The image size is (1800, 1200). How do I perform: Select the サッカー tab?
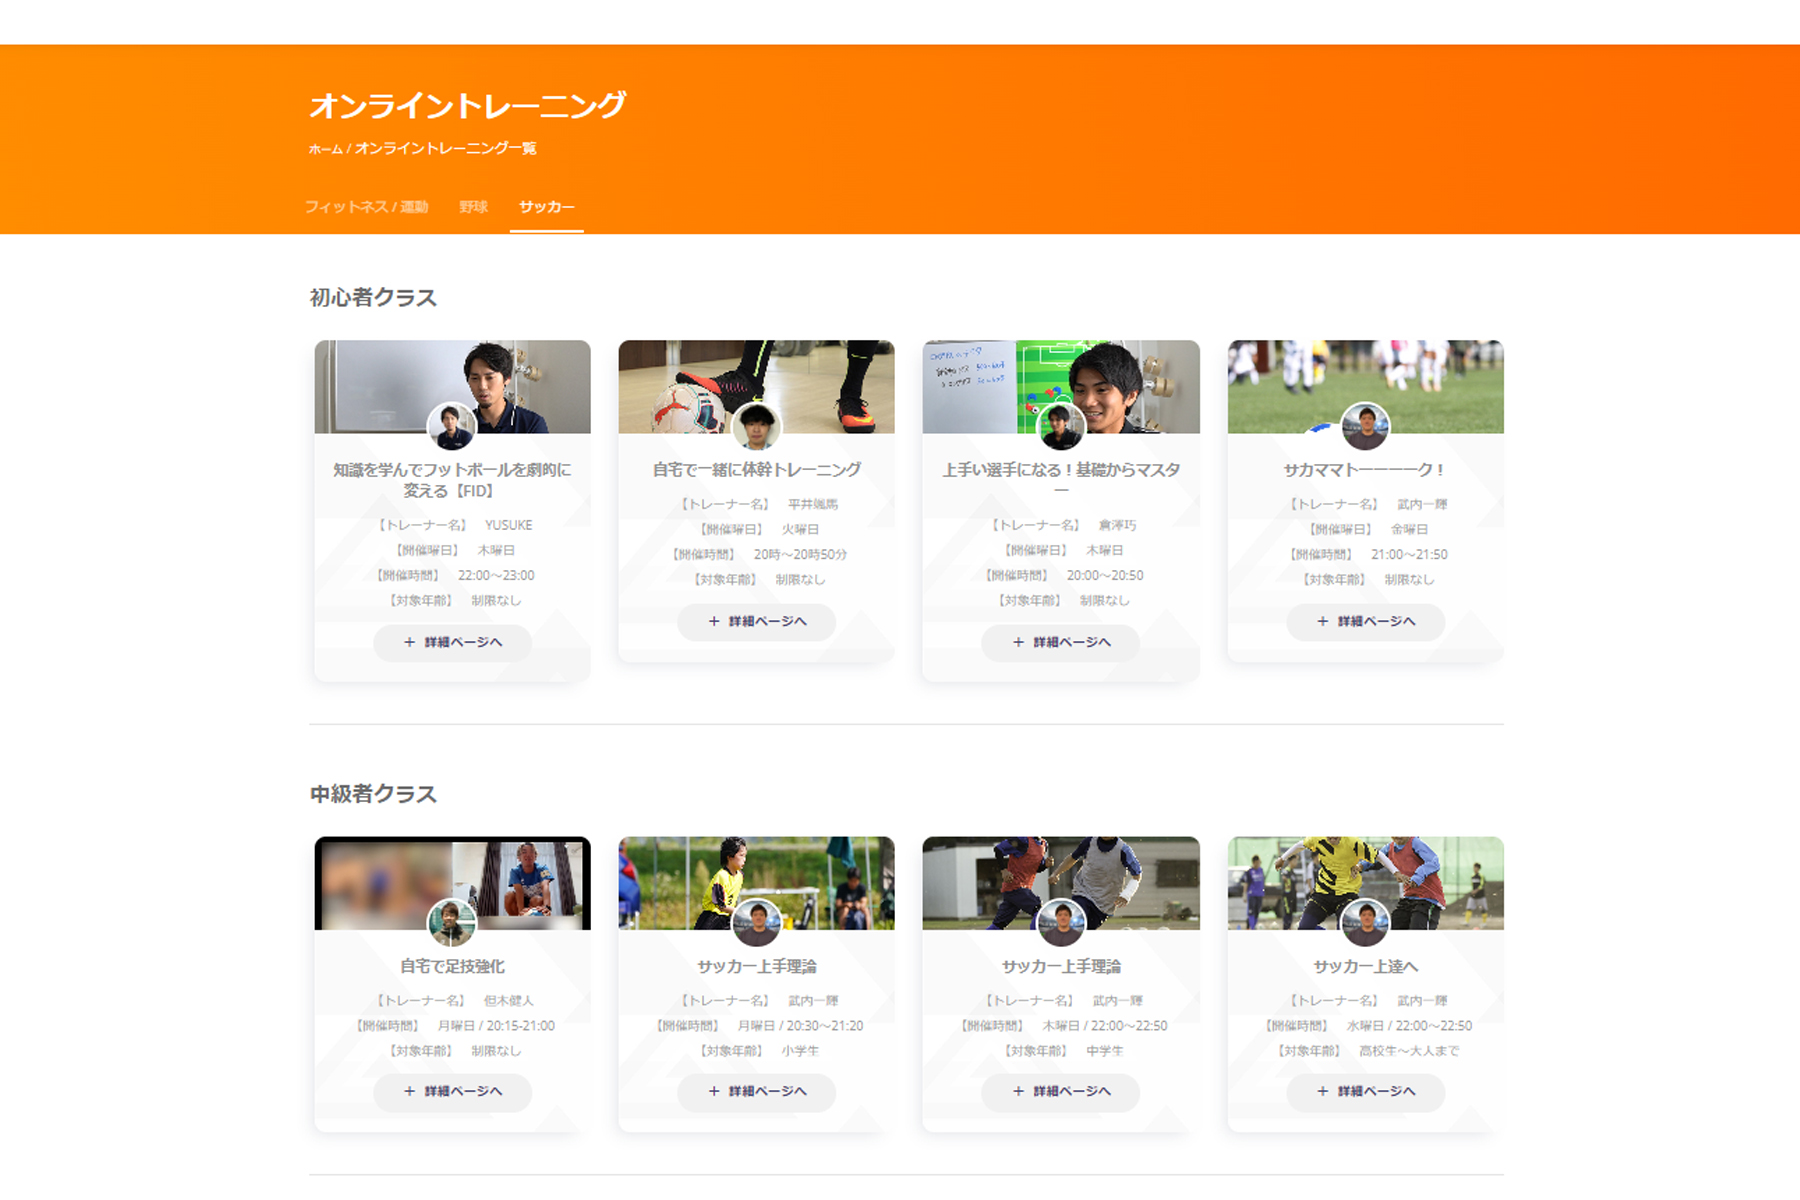tap(546, 207)
